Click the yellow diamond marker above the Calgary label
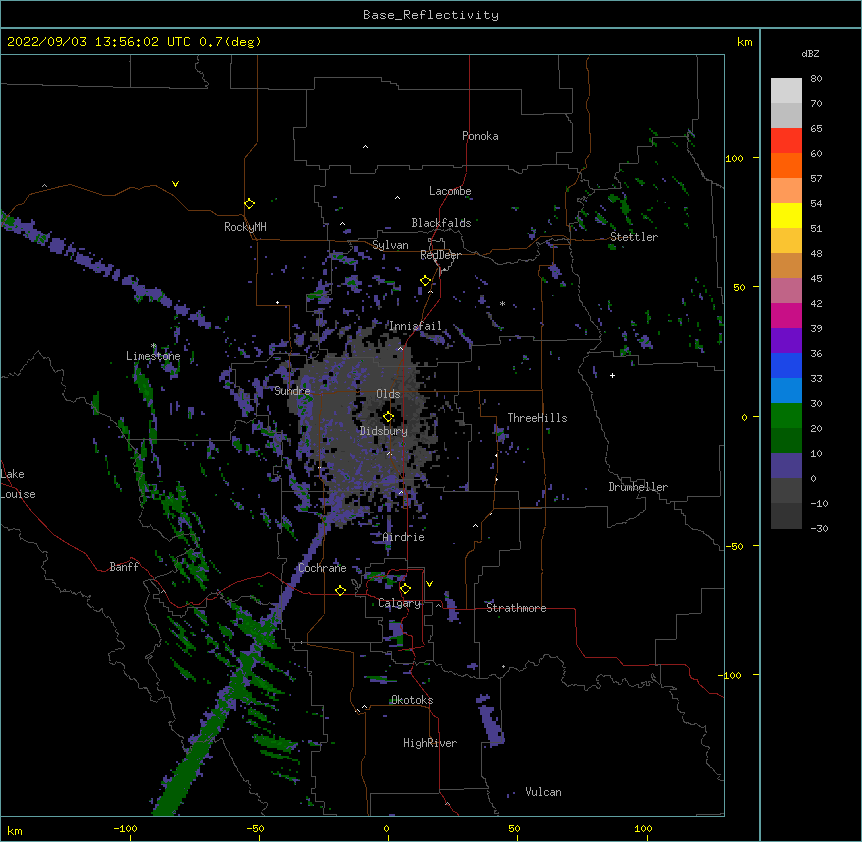This screenshot has height=842, width=862. click(405, 589)
